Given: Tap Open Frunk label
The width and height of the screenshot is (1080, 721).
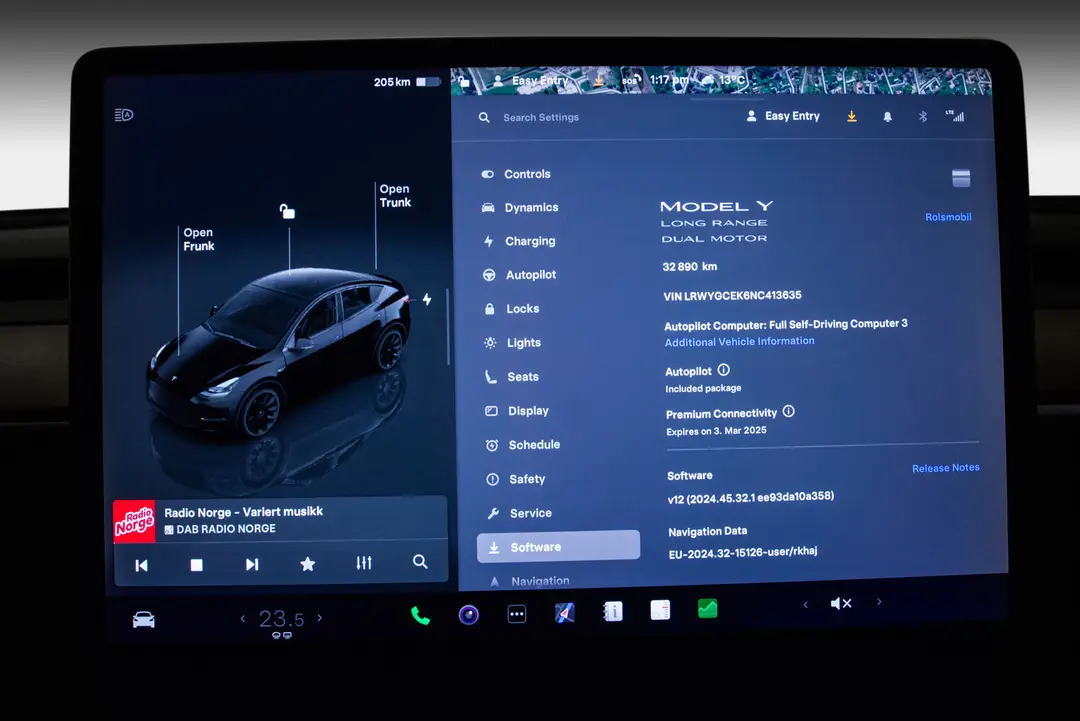Looking at the screenshot, I should pos(198,240).
